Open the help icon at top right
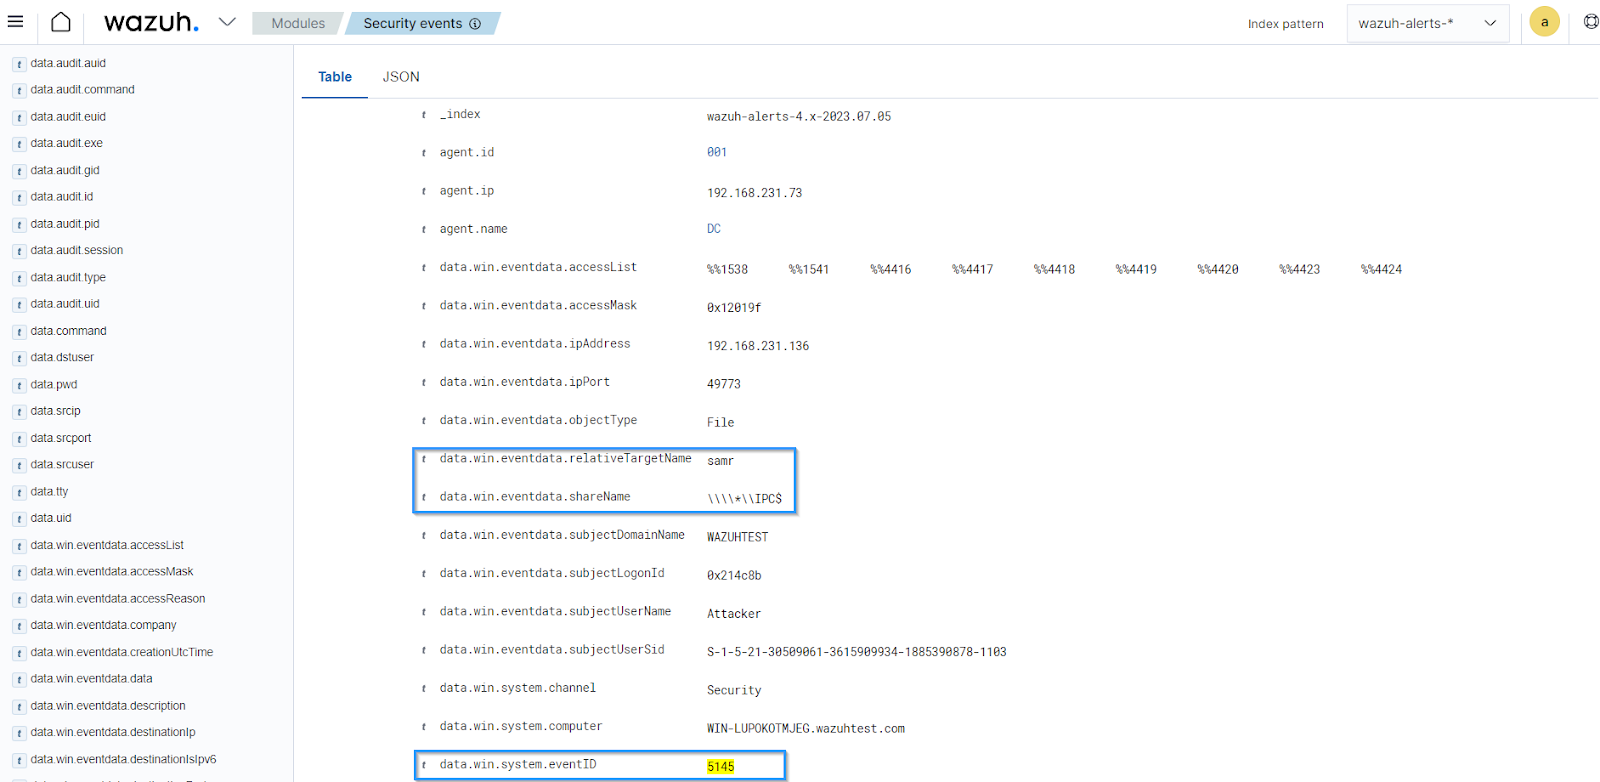Image resolution: width=1600 pixels, height=782 pixels. pos(1591,22)
